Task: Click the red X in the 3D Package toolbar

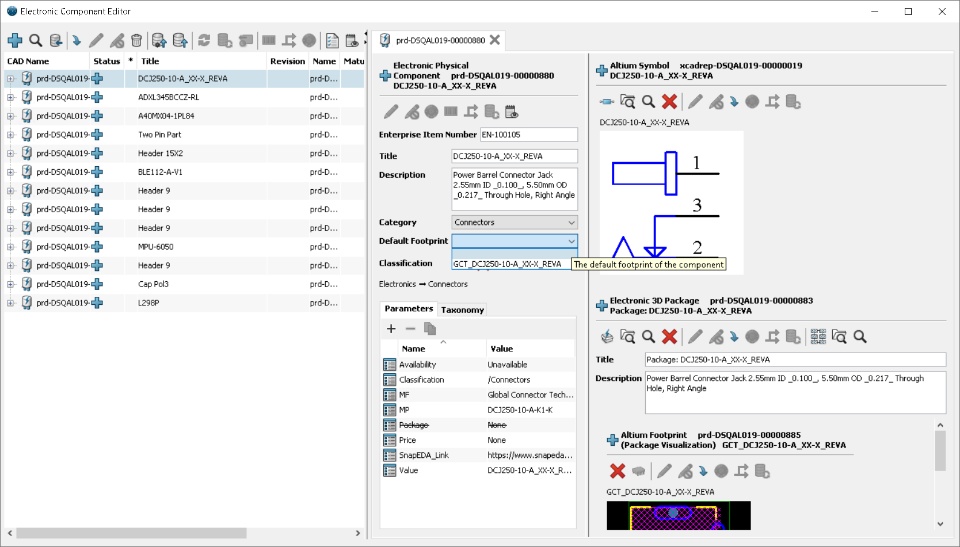Action: click(x=669, y=336)
